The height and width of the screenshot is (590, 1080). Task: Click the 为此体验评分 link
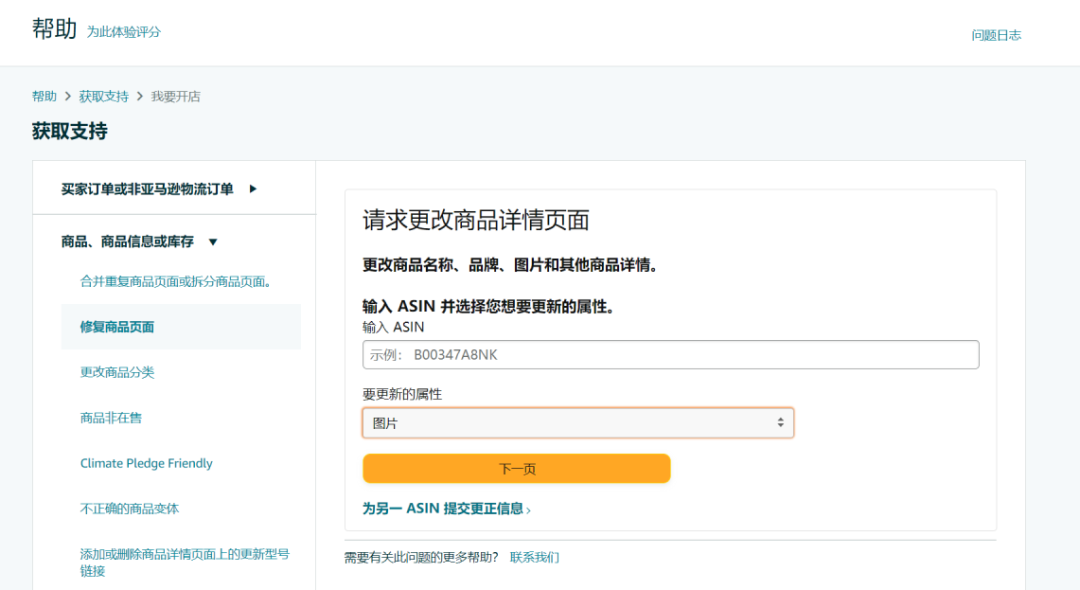coord(123,32)
